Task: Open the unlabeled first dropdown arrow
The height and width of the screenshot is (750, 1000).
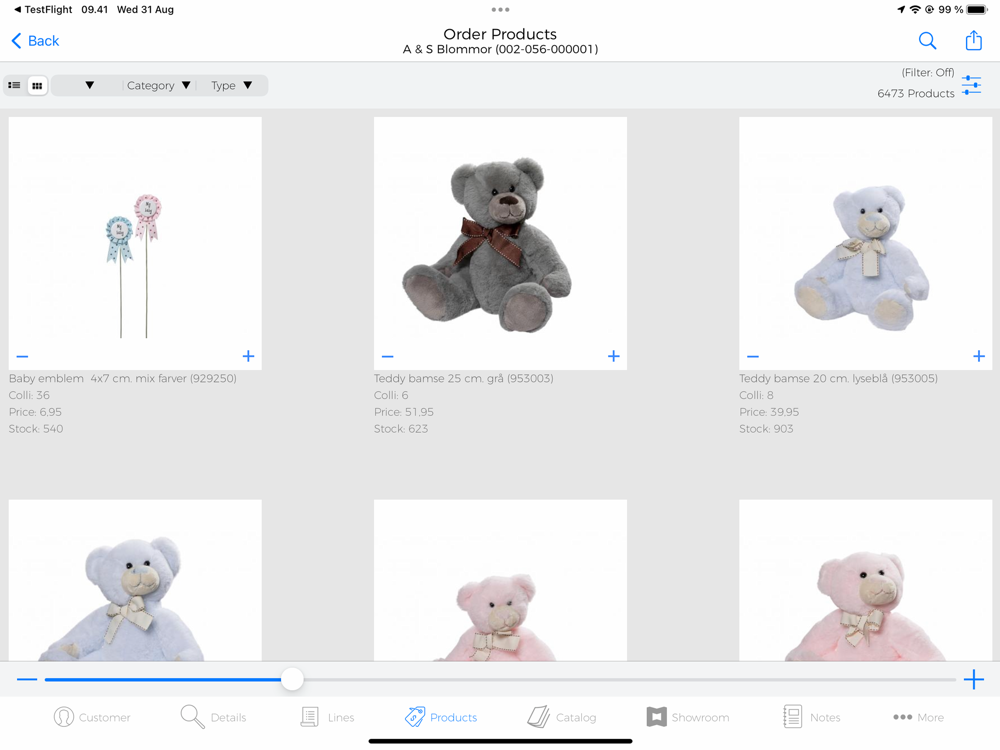Action: pyautogui.click(x=89, y=85)
